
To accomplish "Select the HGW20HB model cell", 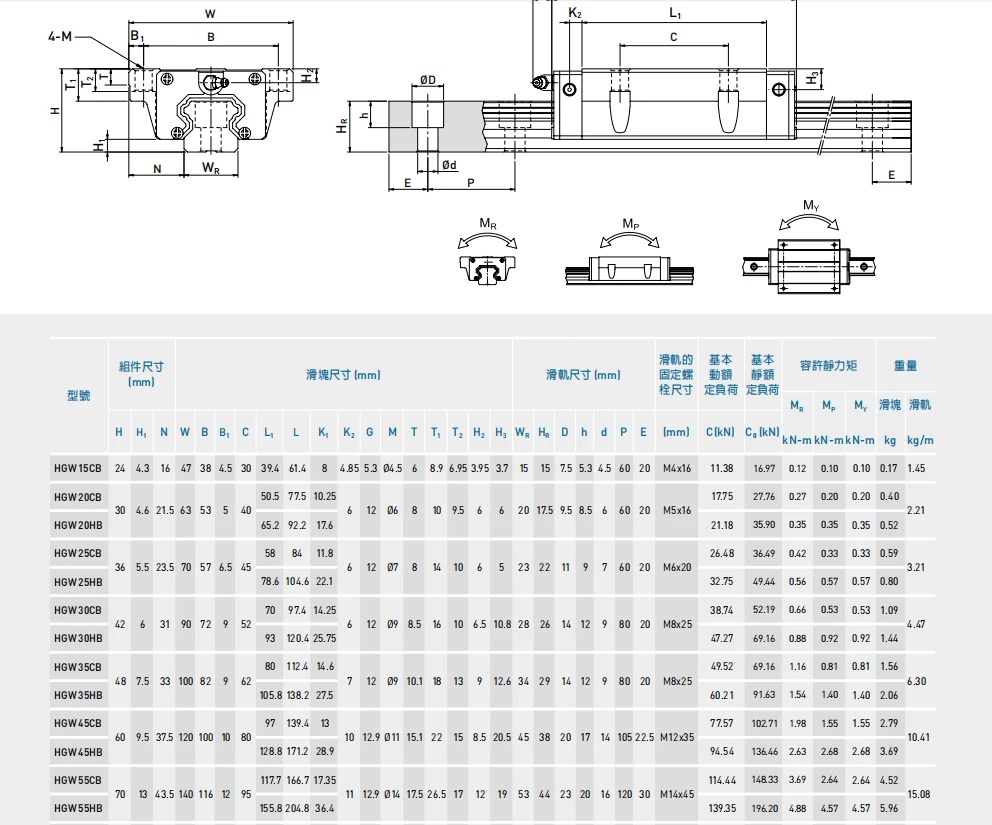I will coord(78,525).
